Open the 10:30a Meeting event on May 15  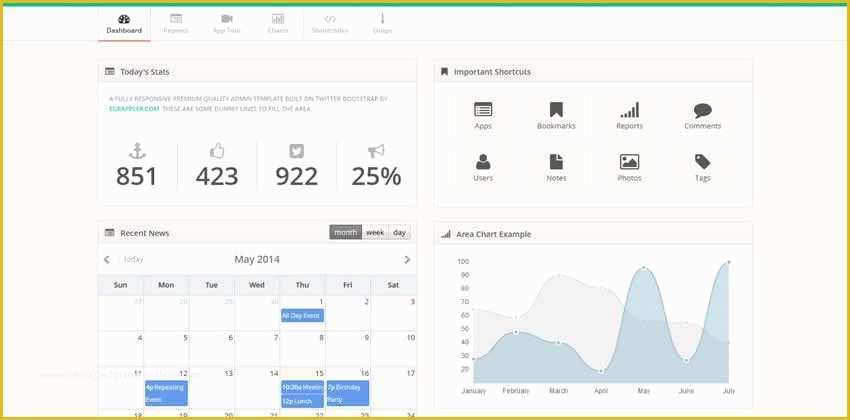tap(302, 387)
